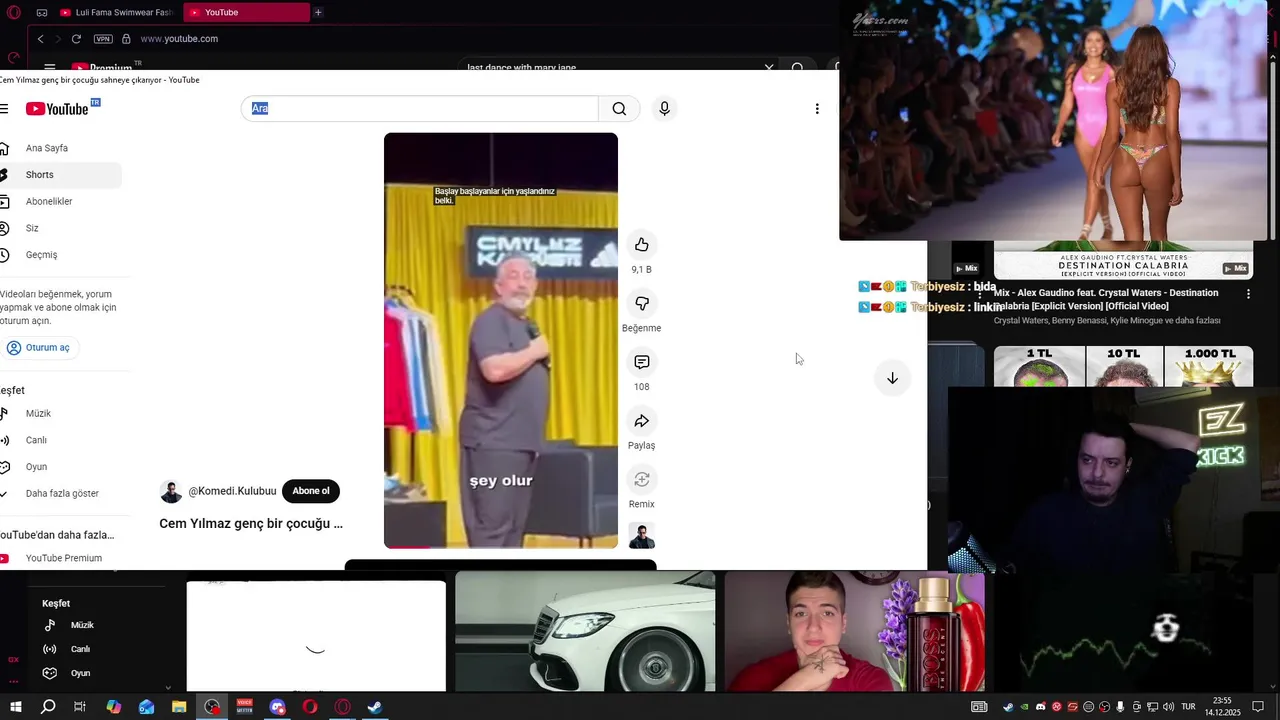This screenshot has width=1280, height=720.
Task: Switch TUR input language
Action: click(1189, 707)
